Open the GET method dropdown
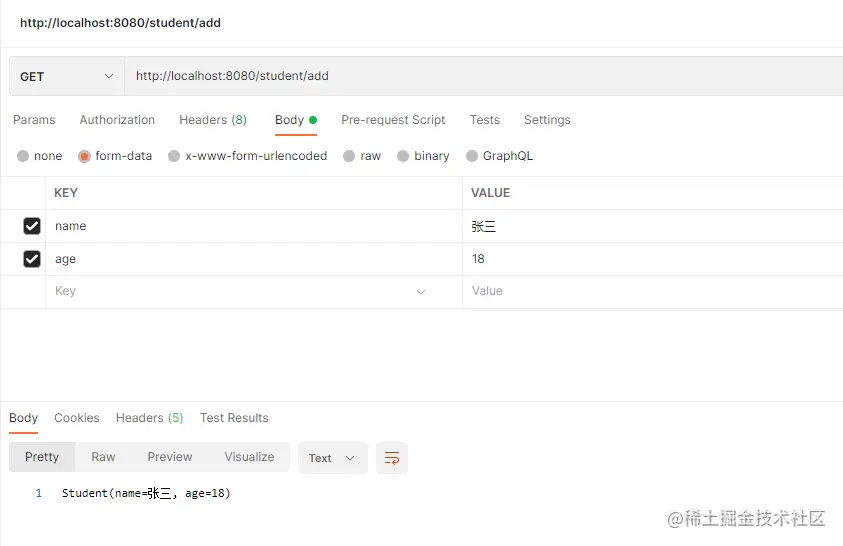The image size is (843, 546). (67, 76)
